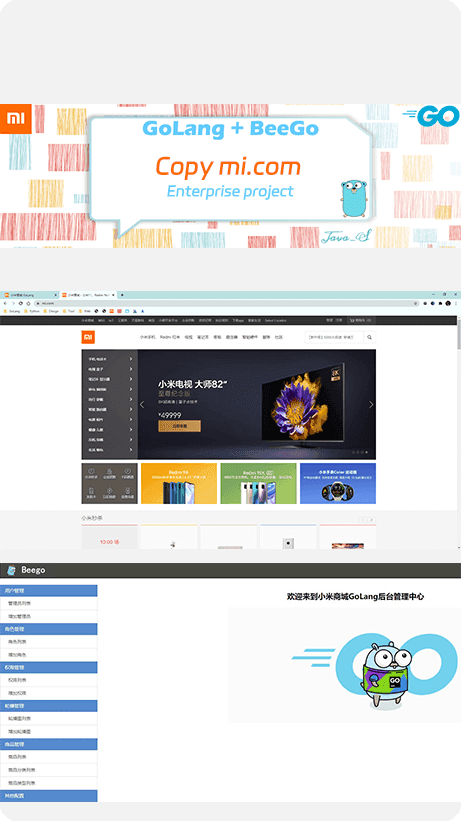Go to next flash sale page arrow
This screenshot has width=461, height=821.
click(371, 519)
